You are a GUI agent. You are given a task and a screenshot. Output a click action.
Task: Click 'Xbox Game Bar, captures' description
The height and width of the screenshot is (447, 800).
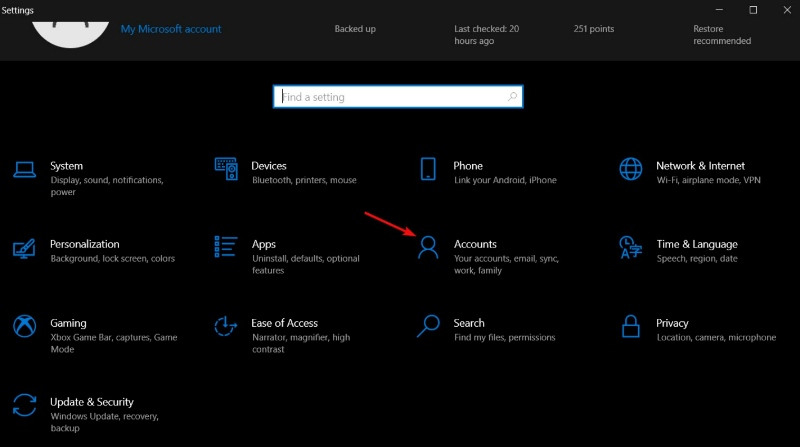pos(114,343)
